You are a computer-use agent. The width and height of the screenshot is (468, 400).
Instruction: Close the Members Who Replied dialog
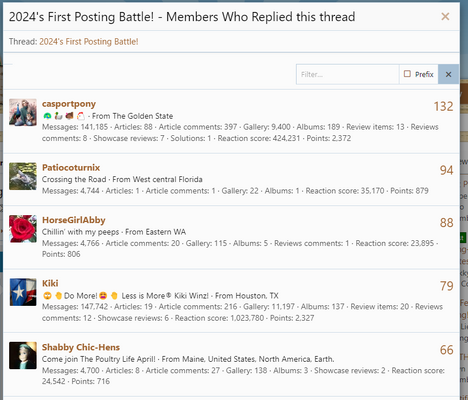[x=445, y=16]
